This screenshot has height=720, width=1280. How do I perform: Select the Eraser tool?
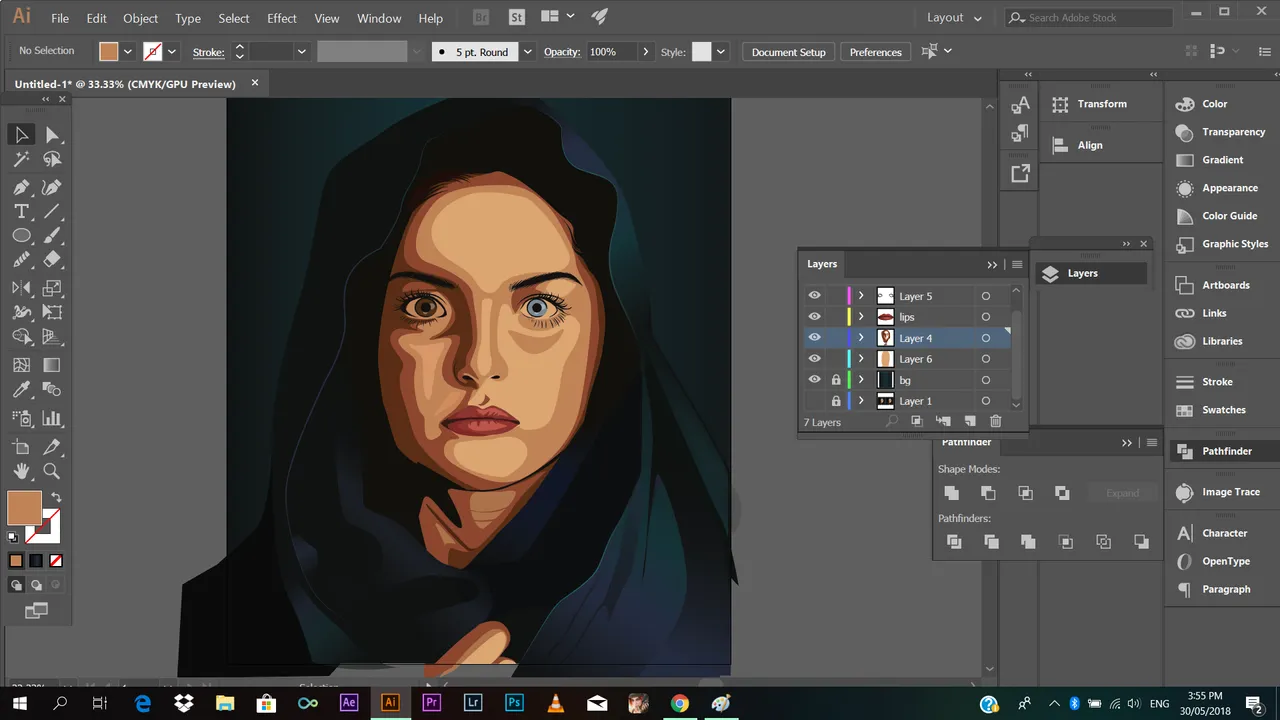52,260
